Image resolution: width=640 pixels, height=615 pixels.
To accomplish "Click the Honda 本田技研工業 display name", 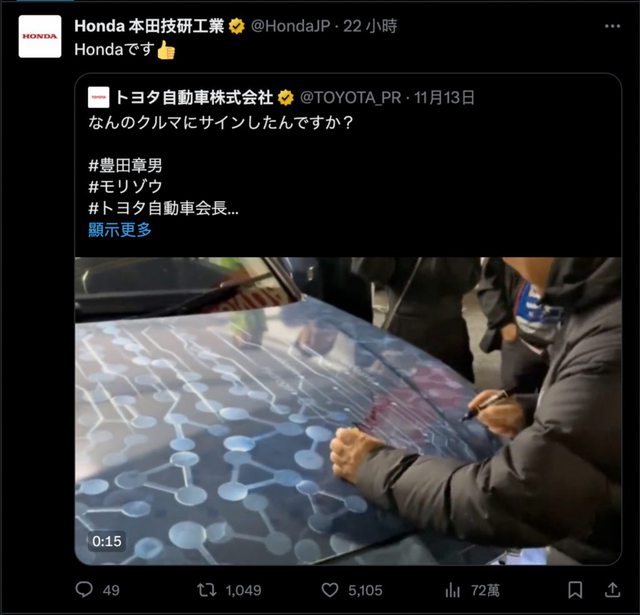I will click(149, 27).
